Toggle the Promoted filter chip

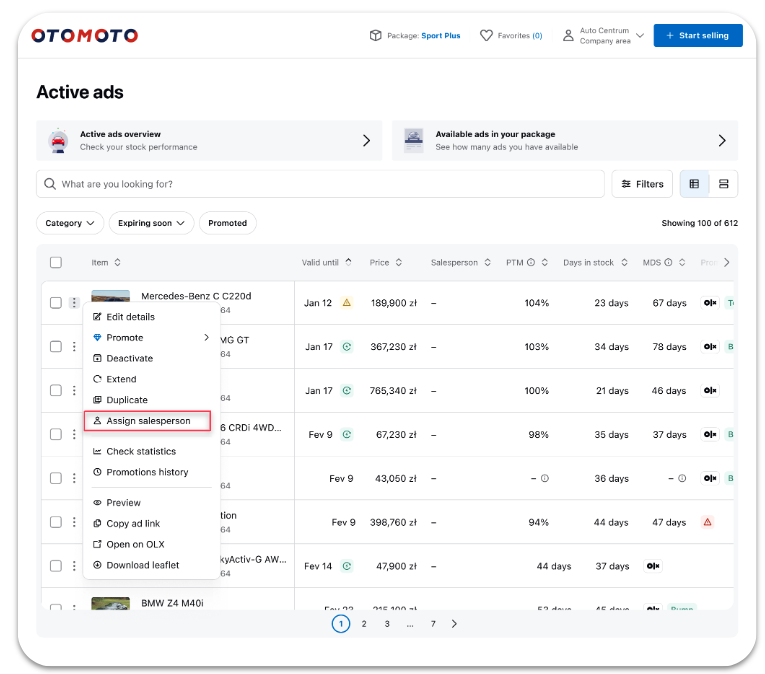tap(227, 223)
